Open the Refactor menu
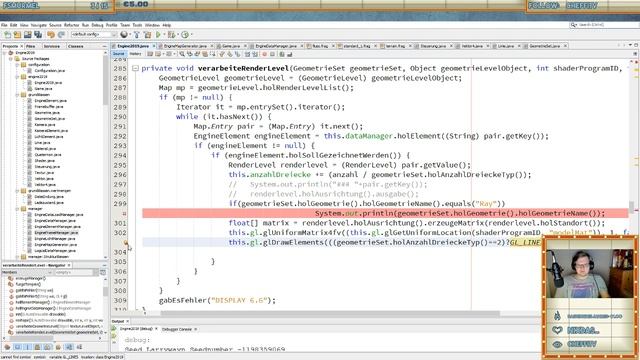This screenshot has height=360, width=640. coord(71,25)
